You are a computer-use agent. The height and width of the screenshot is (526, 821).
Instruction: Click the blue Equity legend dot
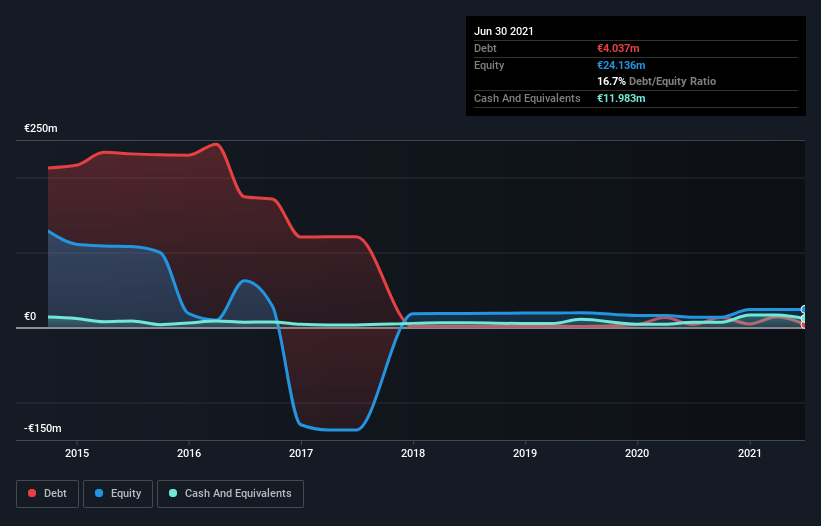tap(99, 493)
